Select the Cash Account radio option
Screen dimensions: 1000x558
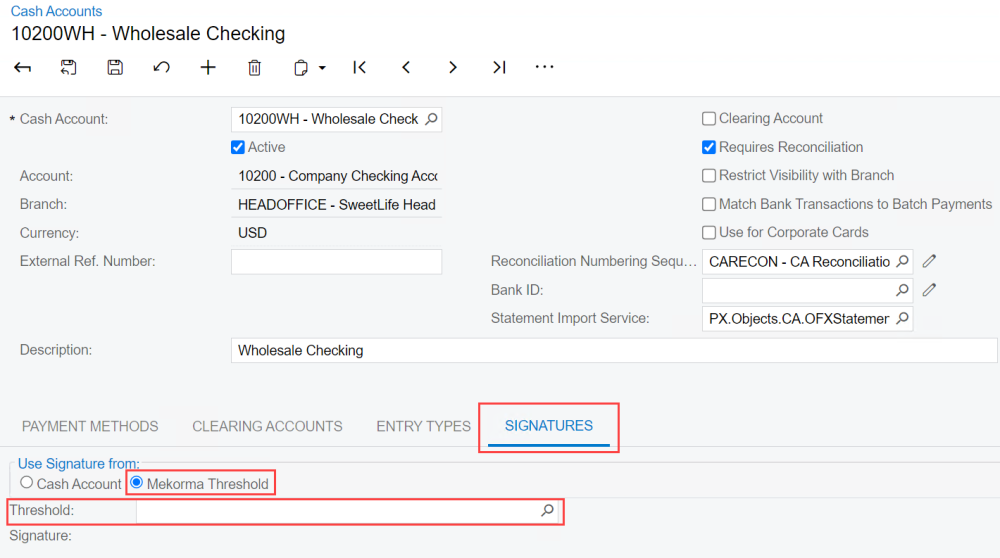click(27, 483)
